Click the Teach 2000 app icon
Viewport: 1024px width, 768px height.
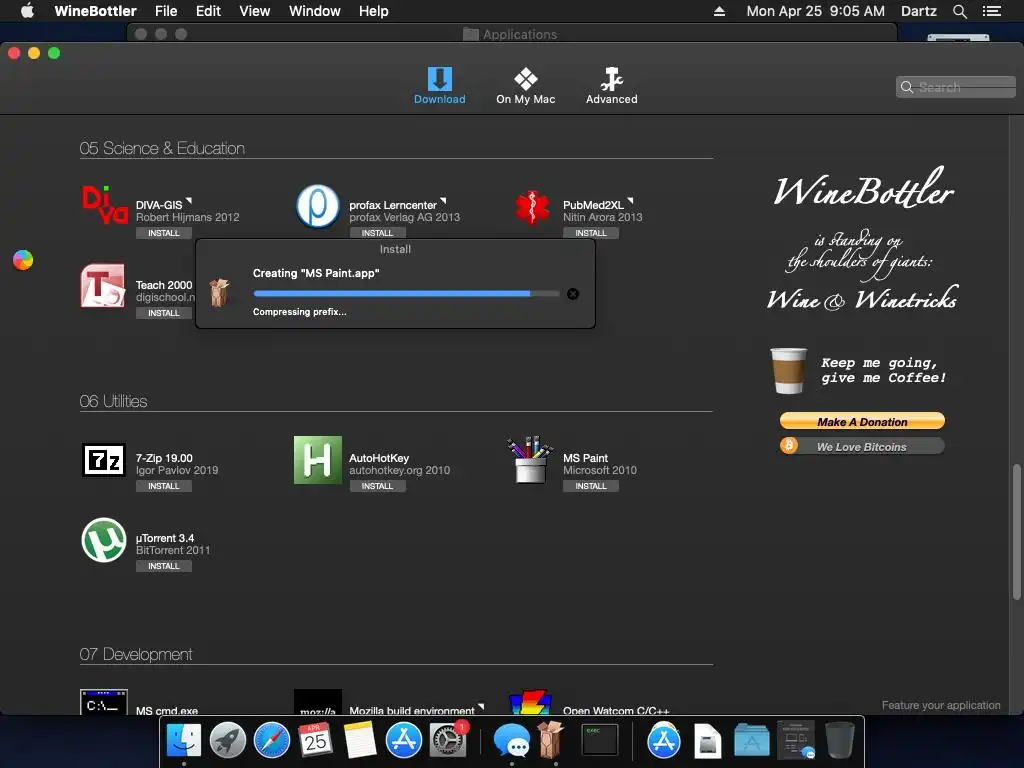[x=103, y=285]
